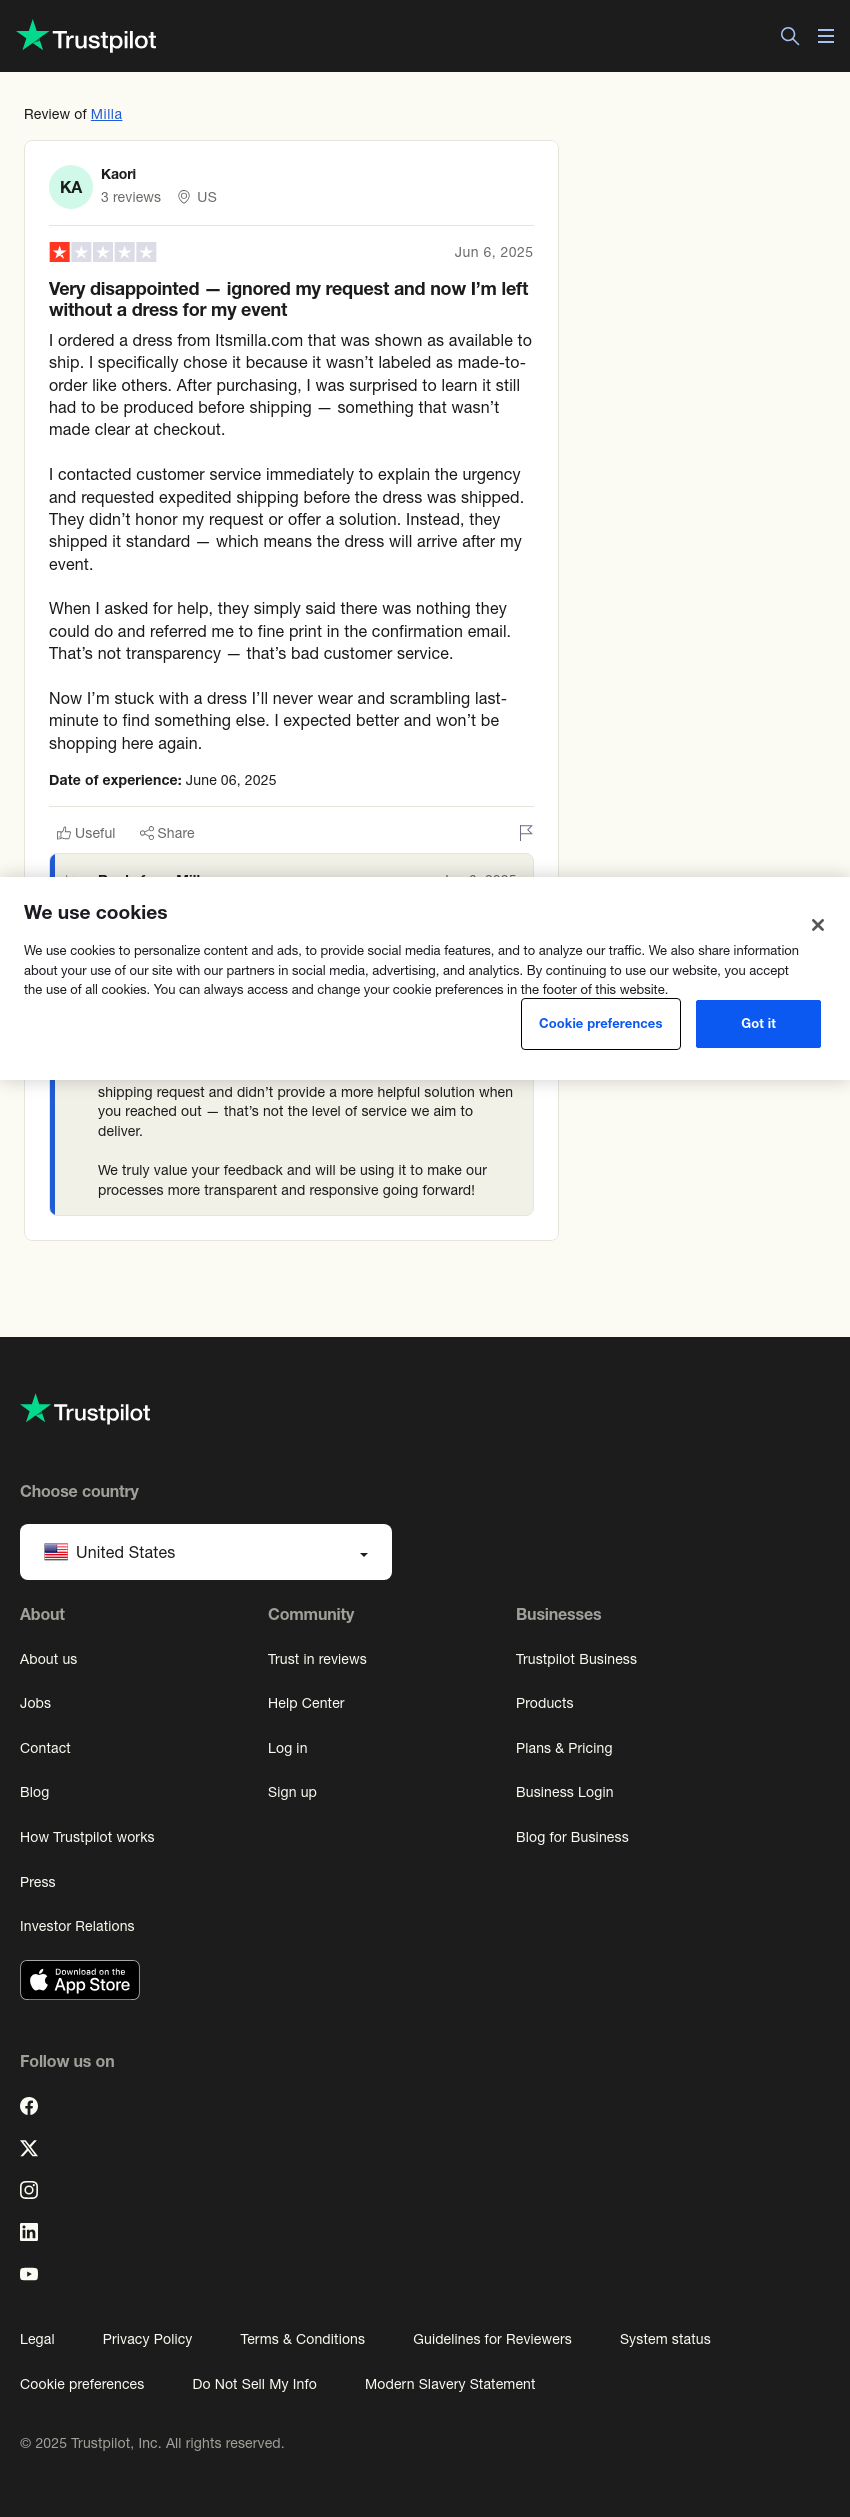Screen dimensions: 850x2517
Task: Share this review
Action: pyautogui.click(x=167, y=833)
